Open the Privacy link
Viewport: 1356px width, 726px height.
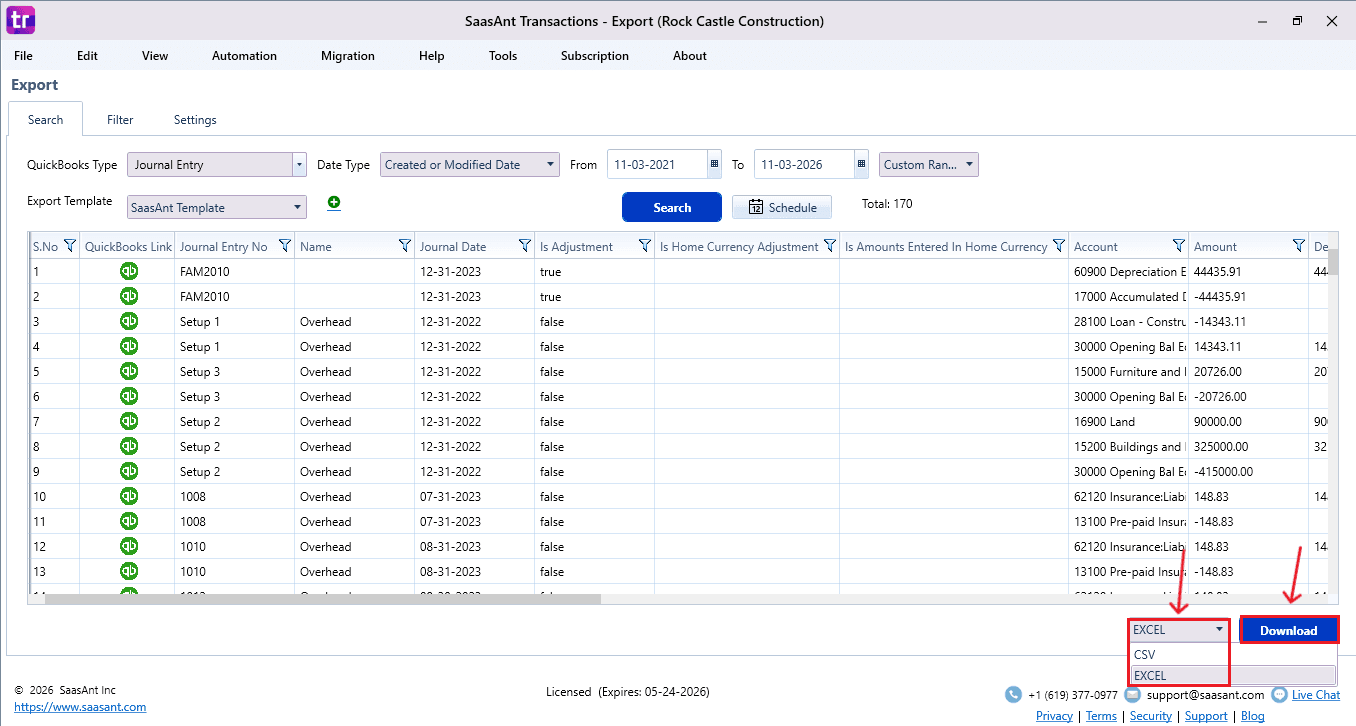point(1054,715)
